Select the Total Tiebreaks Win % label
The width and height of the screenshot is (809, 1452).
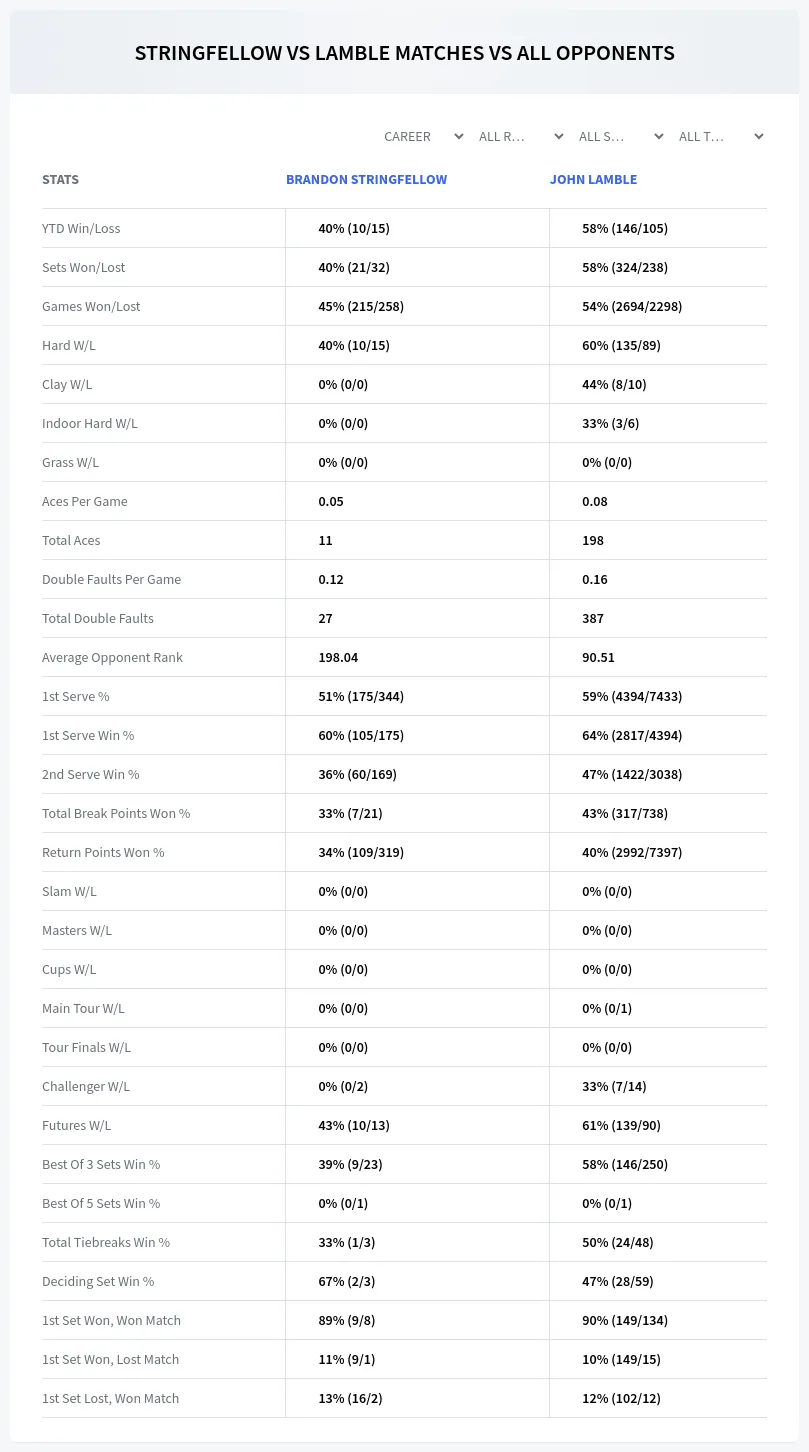click(106, 1242)
